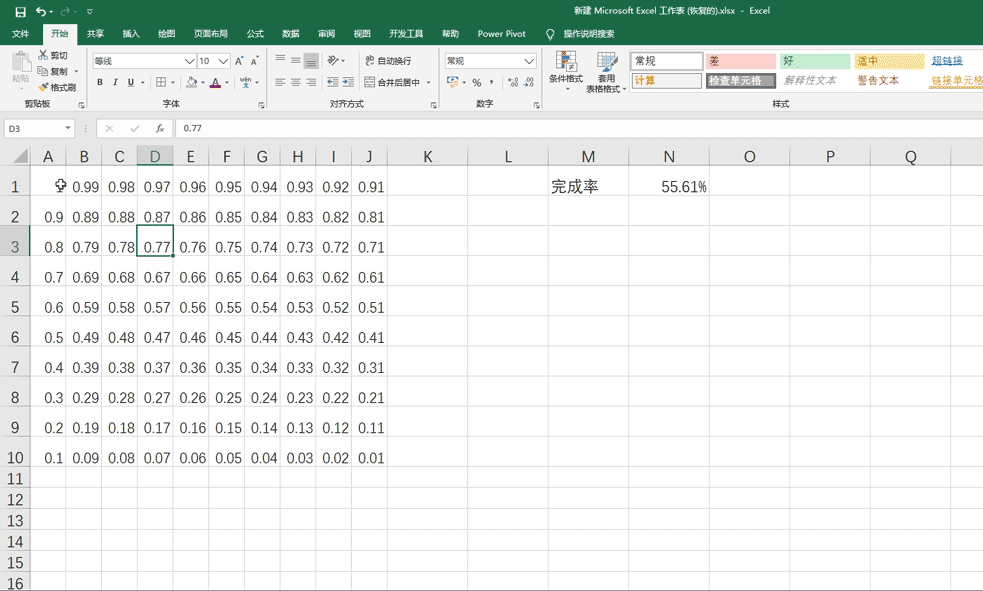This screenshot has width=983, height=591.
Task: Apply the 检查单元格 (Check Cell) style
Action: [740, 80]
